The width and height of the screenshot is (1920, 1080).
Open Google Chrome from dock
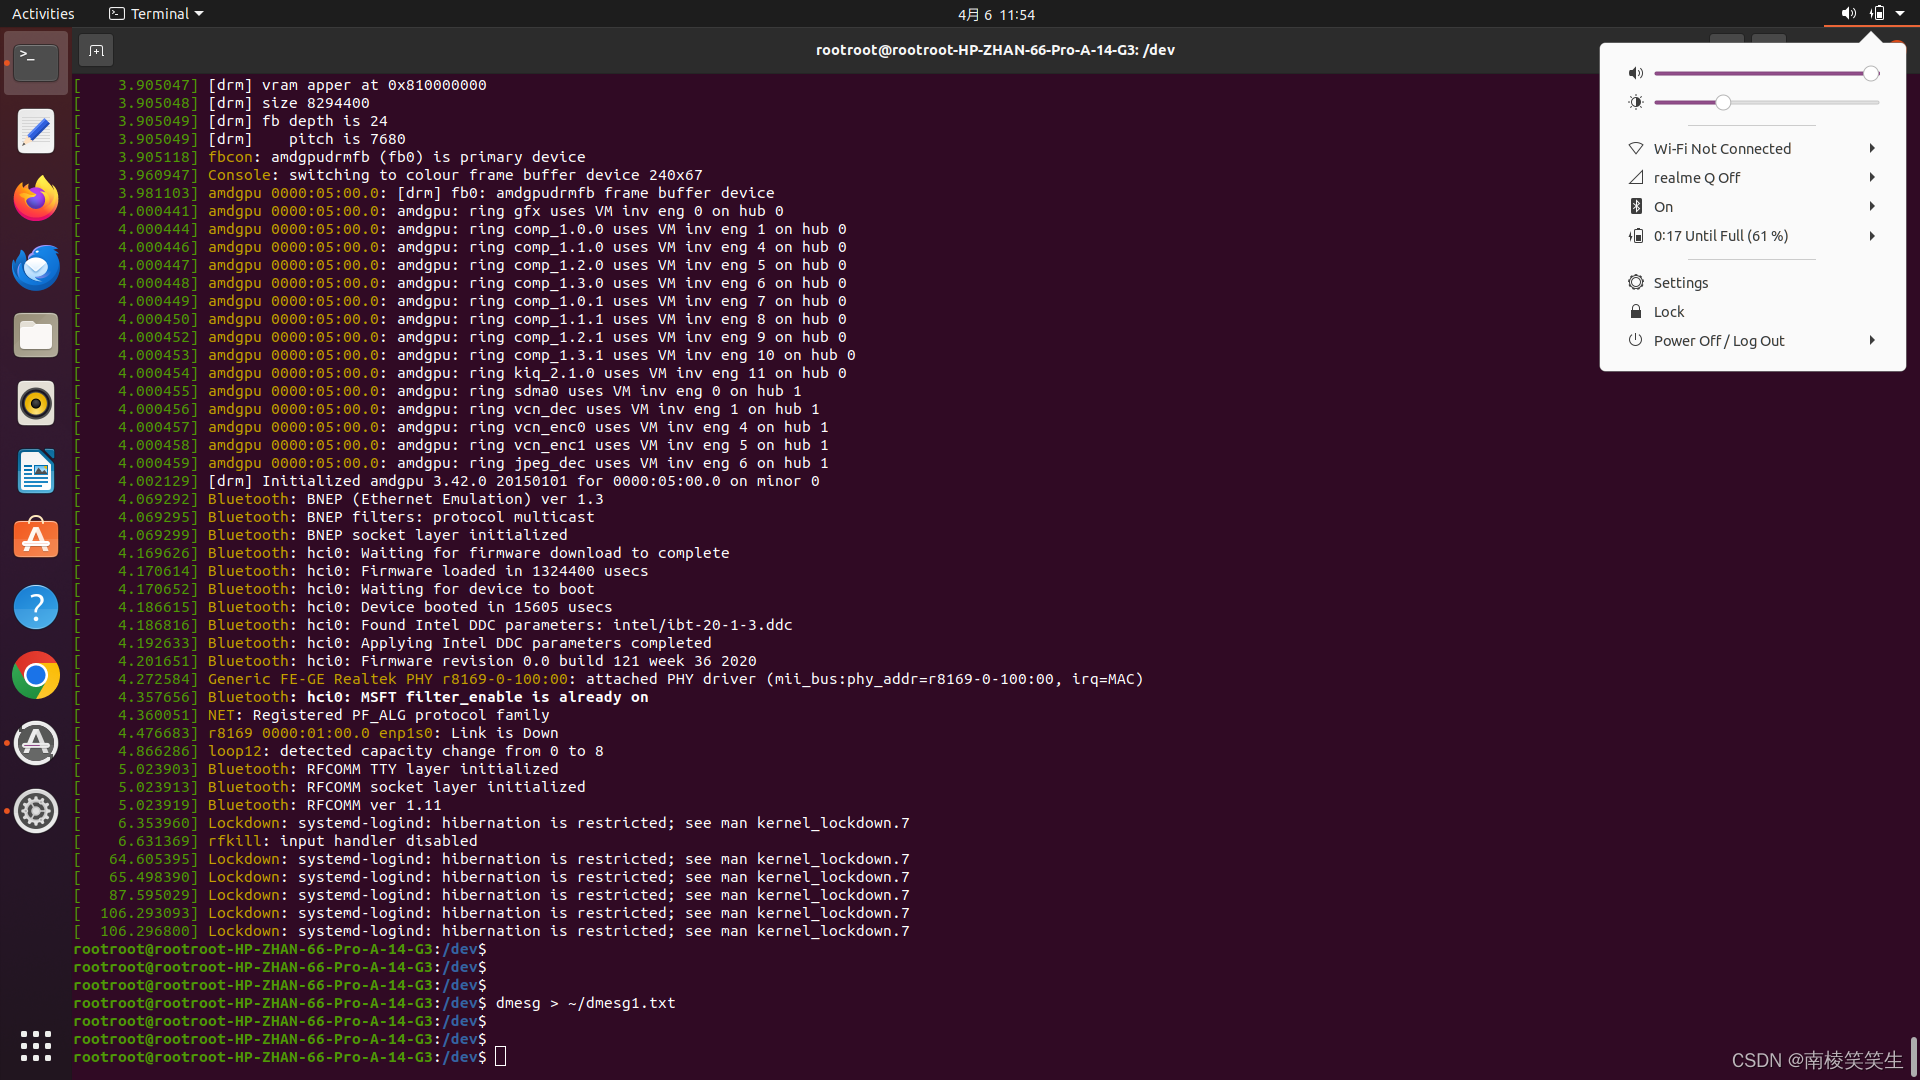point(36,675)
